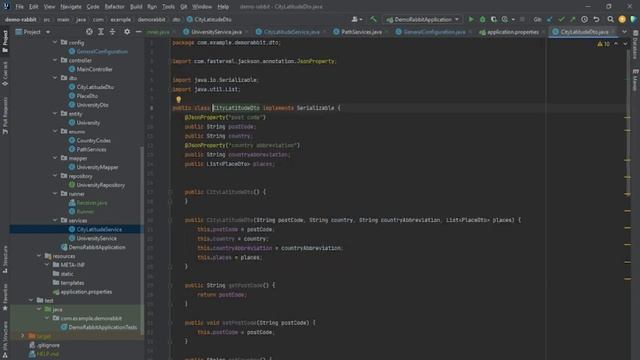This screenshot has width=640, height=360.
Task: Open Search Everywhere magnifier icon
Action: point(610,19)
